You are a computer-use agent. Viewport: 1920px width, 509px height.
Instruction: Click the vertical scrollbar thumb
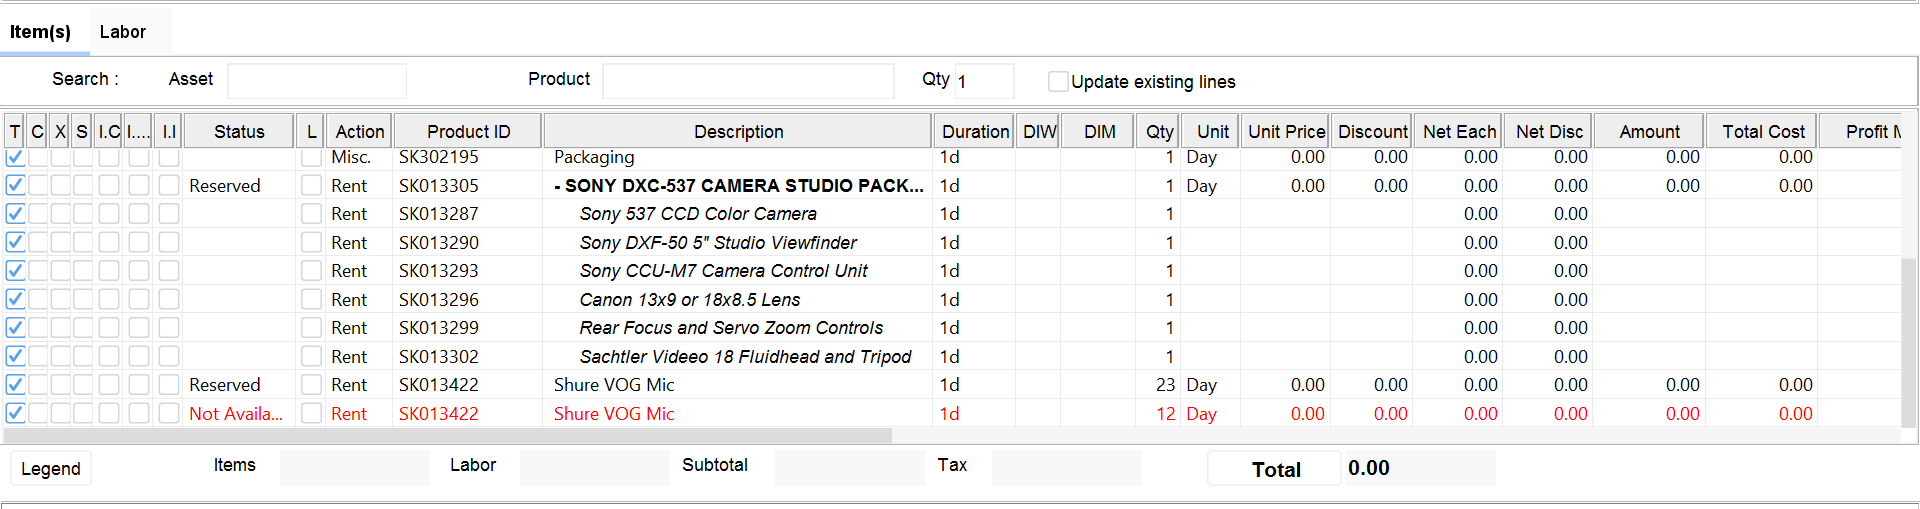(1908, 340)
